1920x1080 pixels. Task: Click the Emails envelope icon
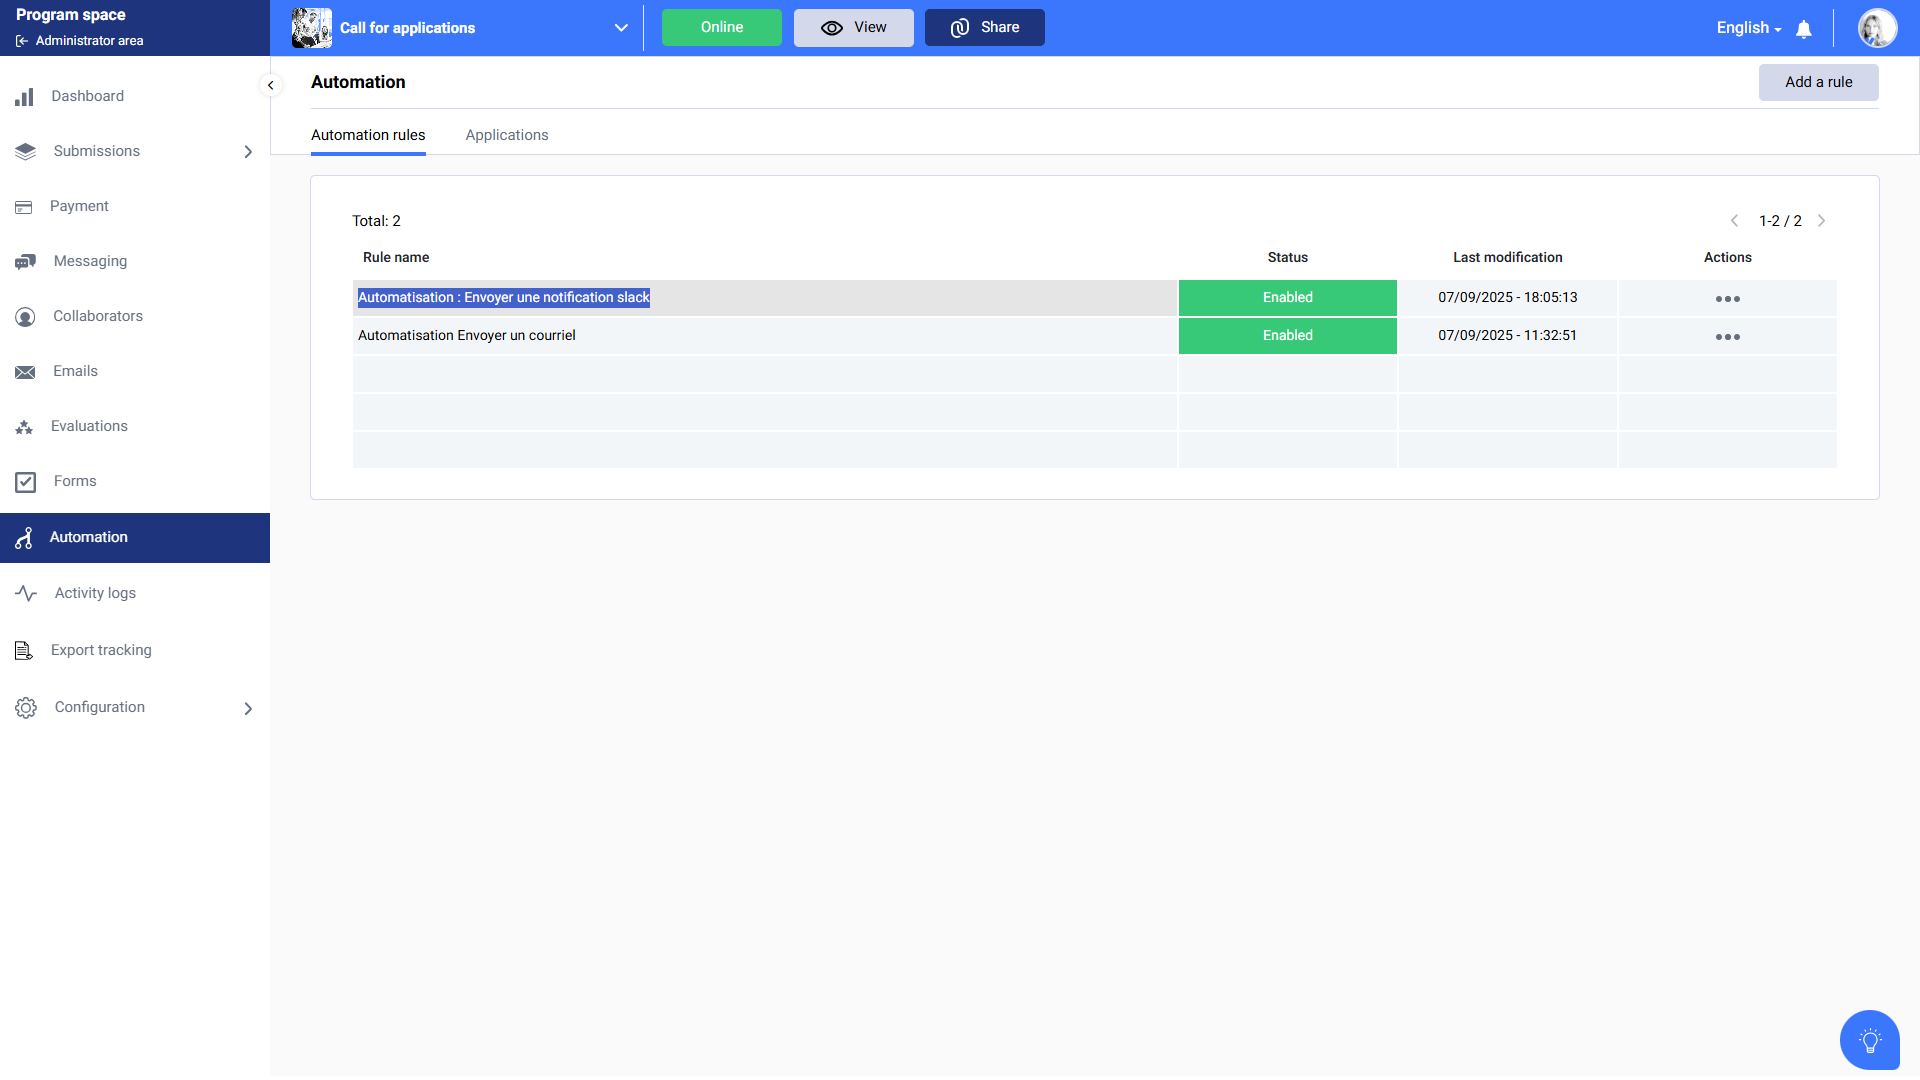(25, 372)
